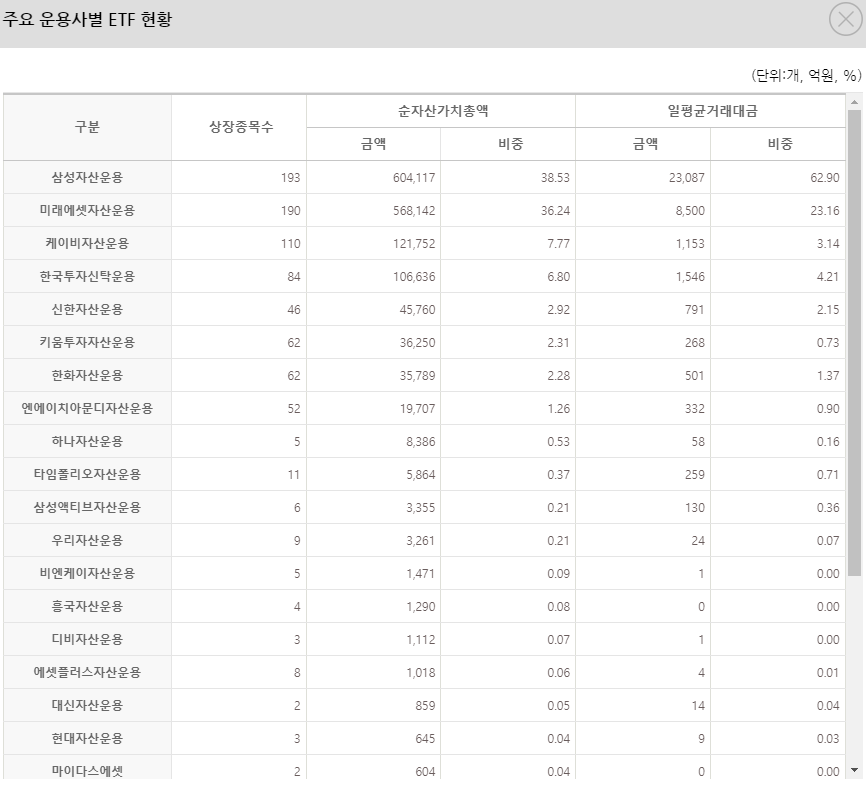Click the 순자산가치총액 header
This screenshot has width=866, height=786.
point(441,111)
